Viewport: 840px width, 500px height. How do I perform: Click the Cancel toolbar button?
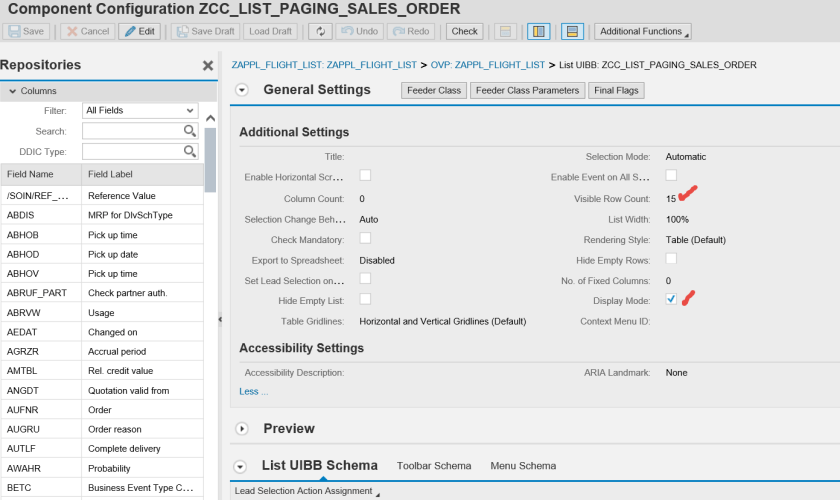pyautogui.click(x=88, y=32)
